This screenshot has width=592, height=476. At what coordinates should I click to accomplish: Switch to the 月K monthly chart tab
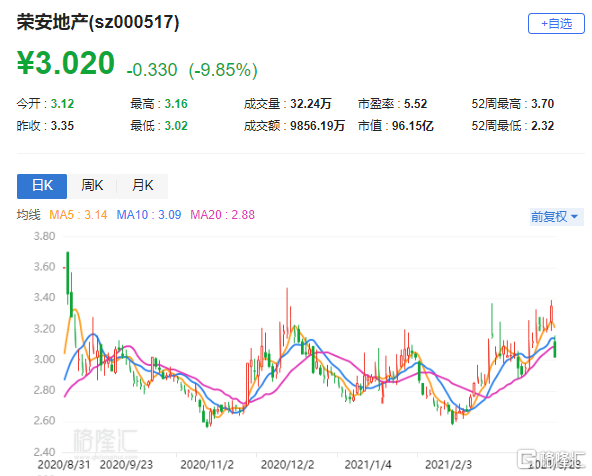click(142, 186)
